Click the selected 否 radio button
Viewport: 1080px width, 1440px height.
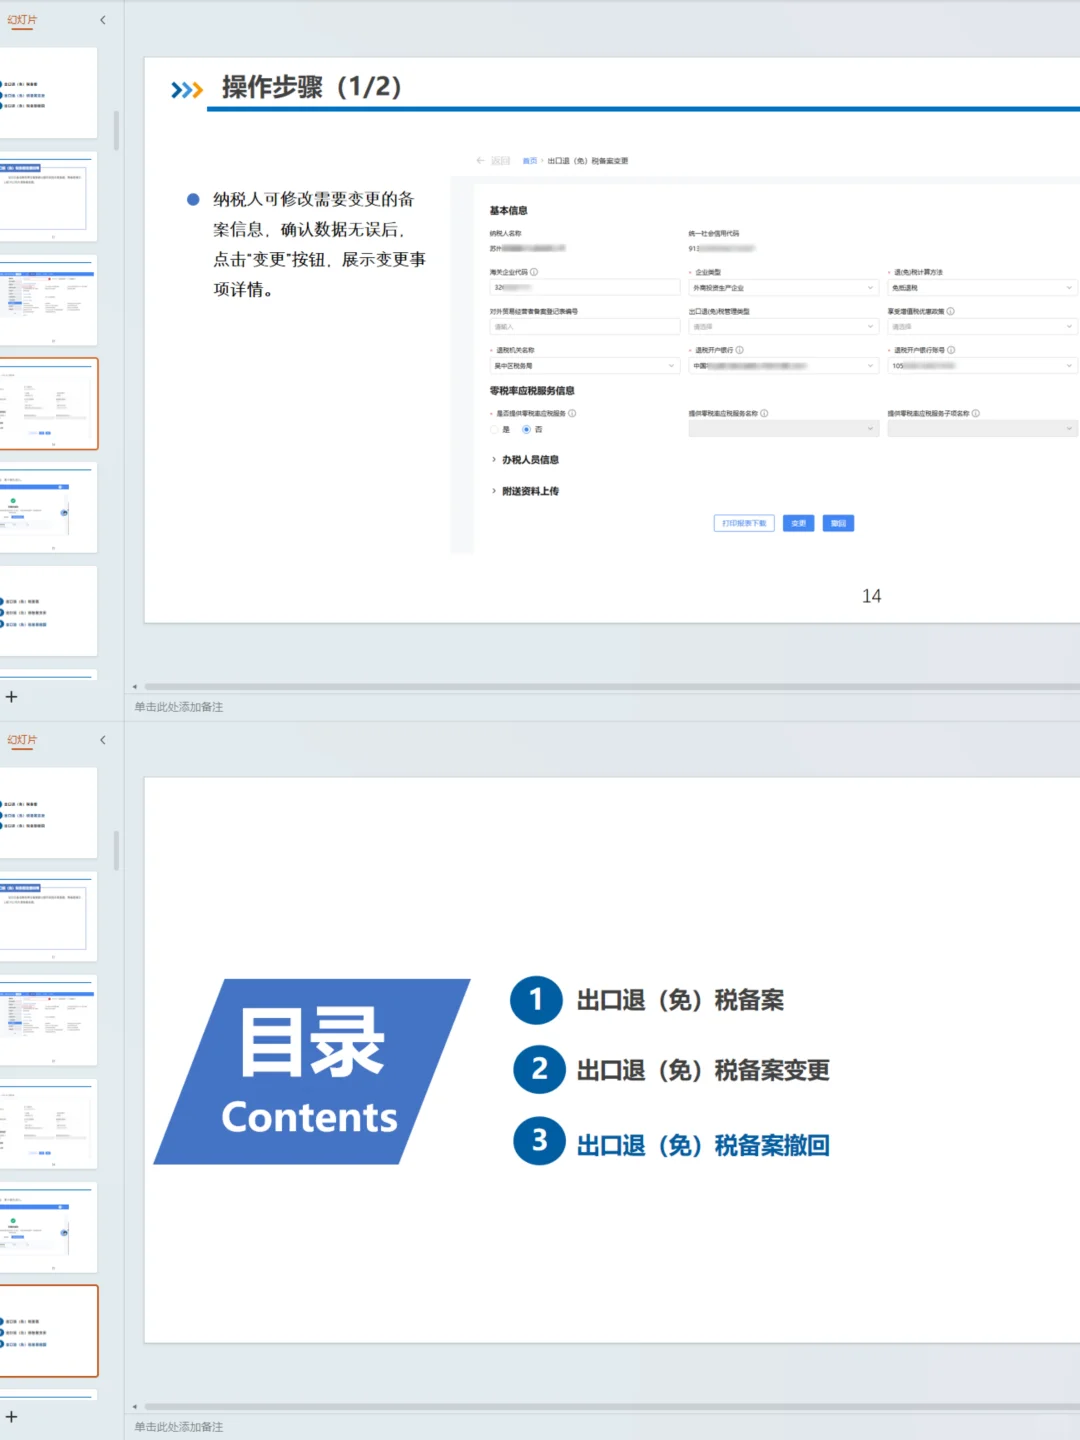(x=525, y=430)
